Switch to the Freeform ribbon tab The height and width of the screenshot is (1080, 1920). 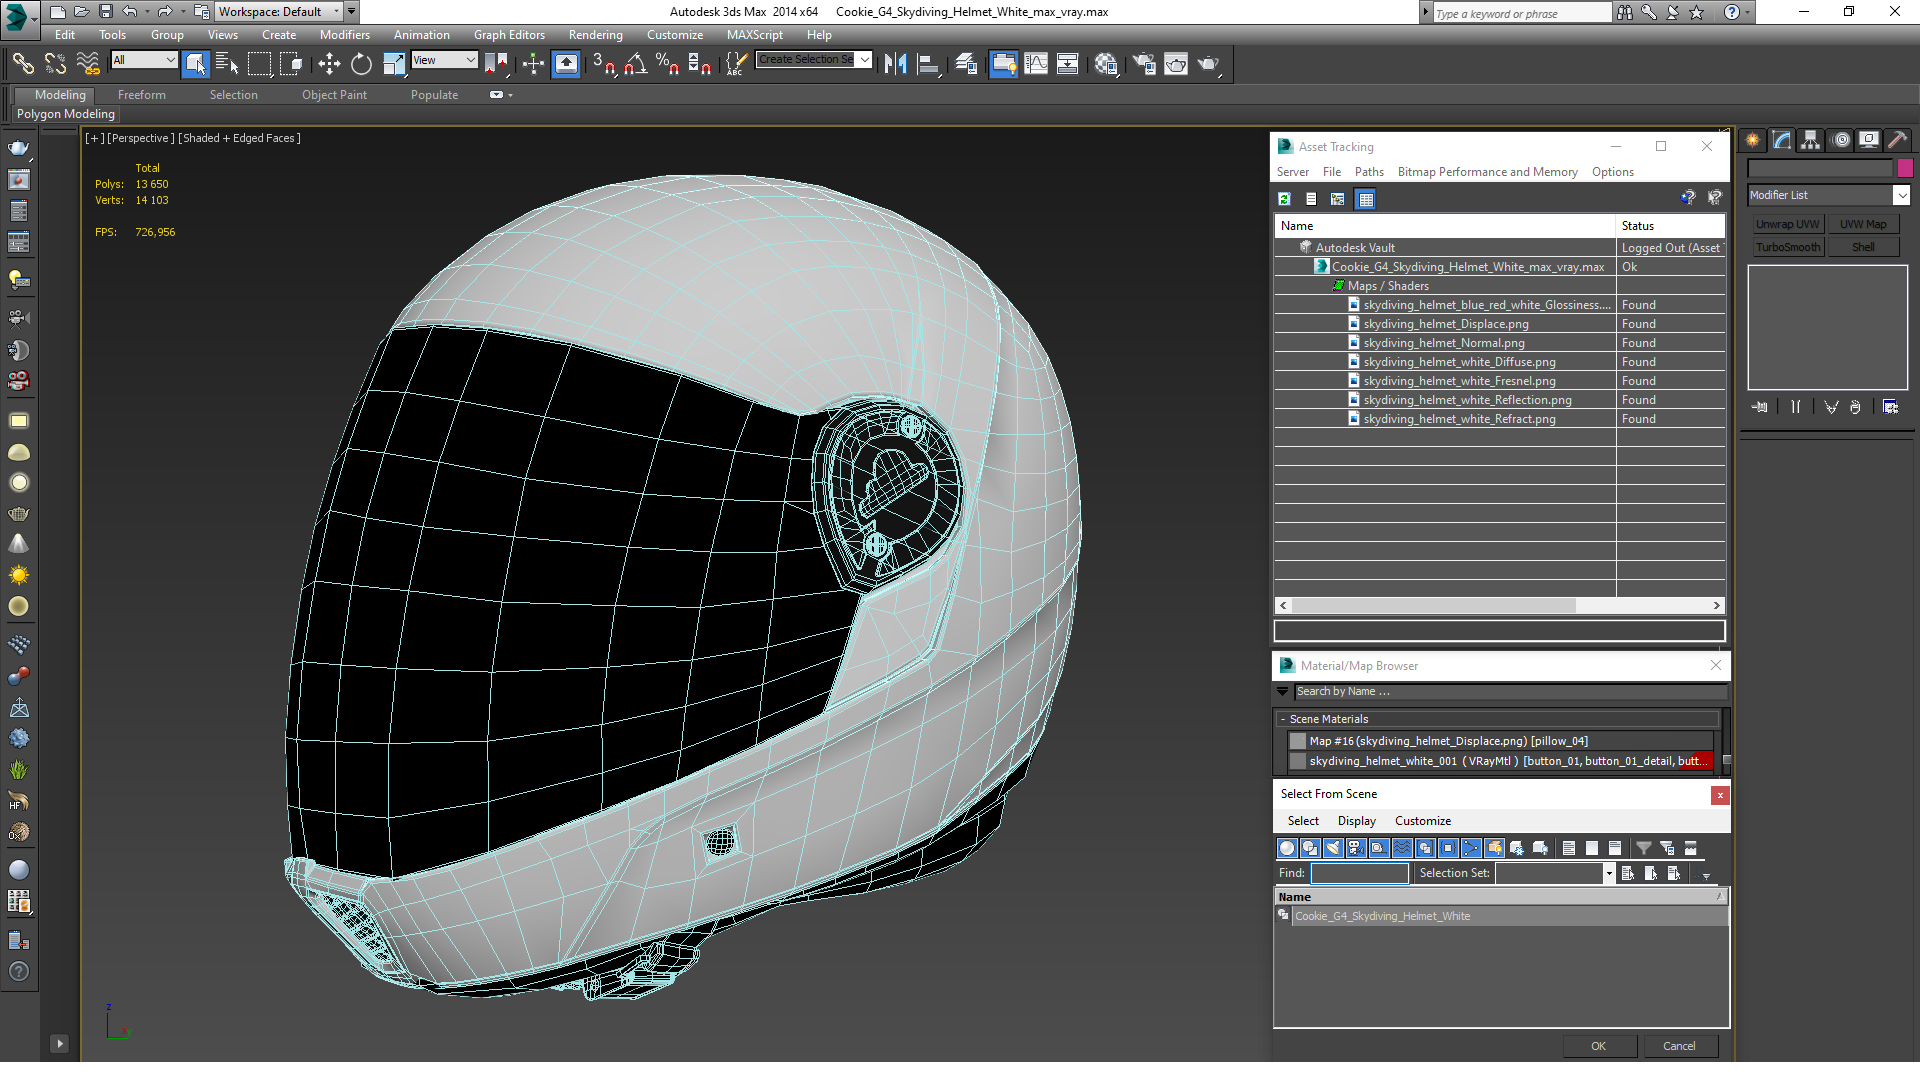[141, 95]
